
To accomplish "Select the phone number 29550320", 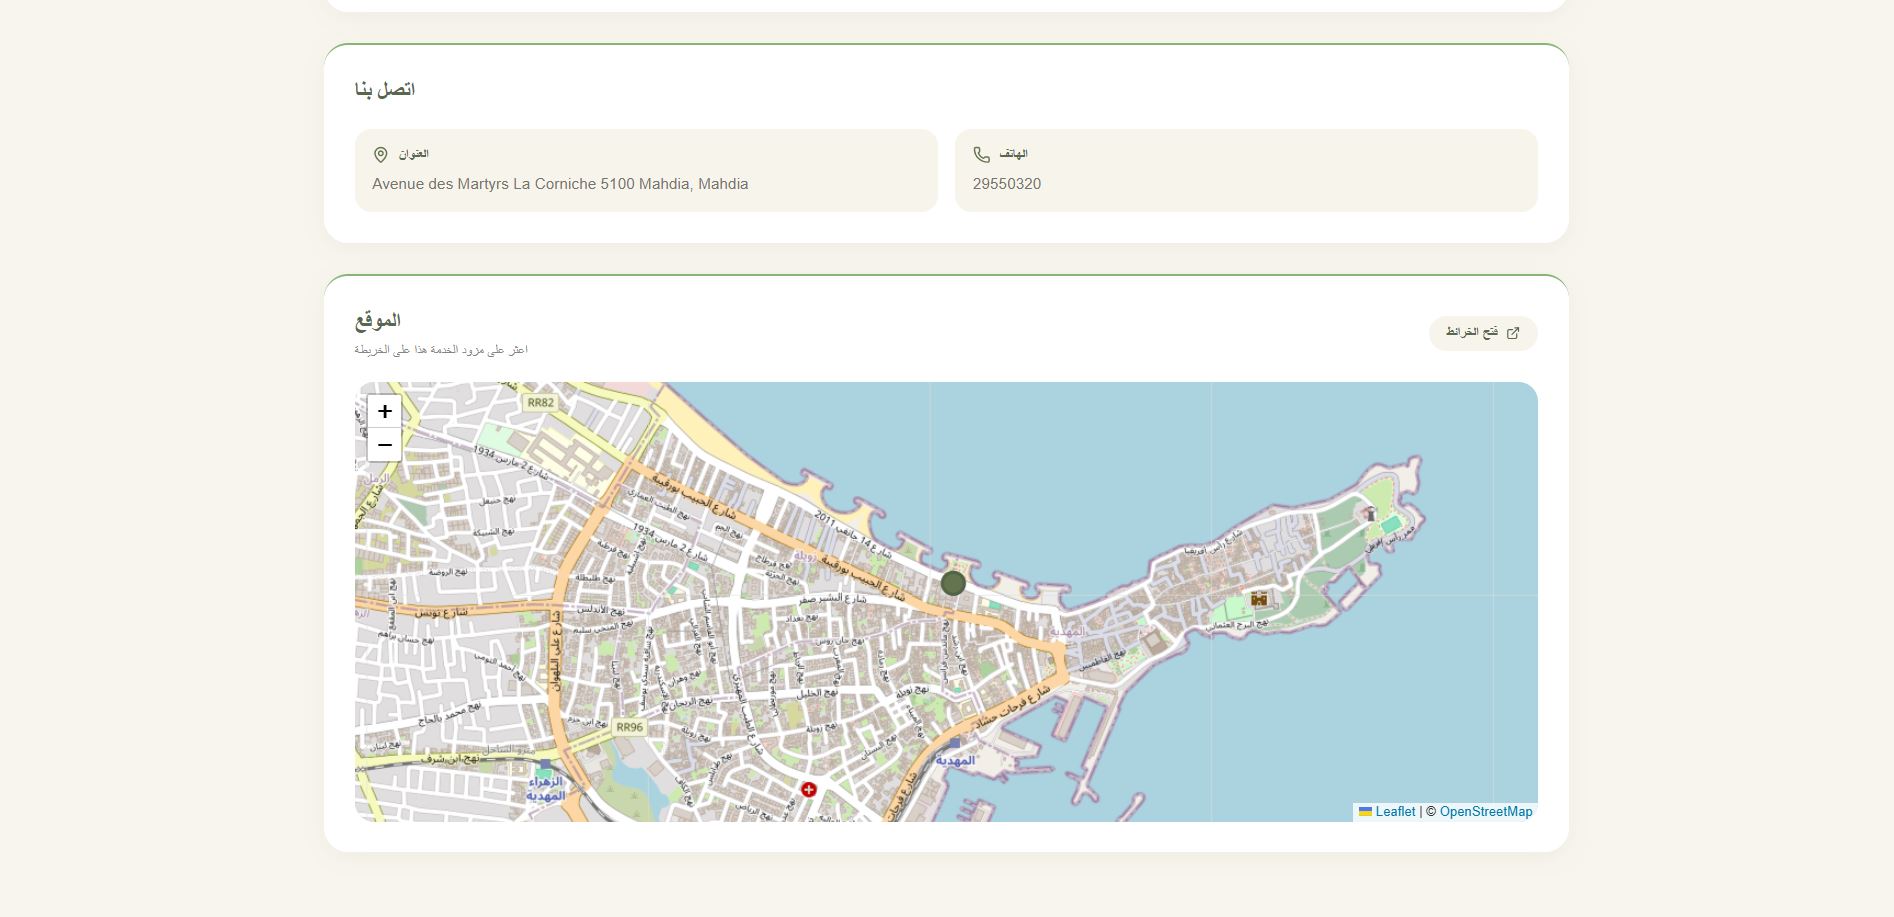I will tap(1007, 184).
